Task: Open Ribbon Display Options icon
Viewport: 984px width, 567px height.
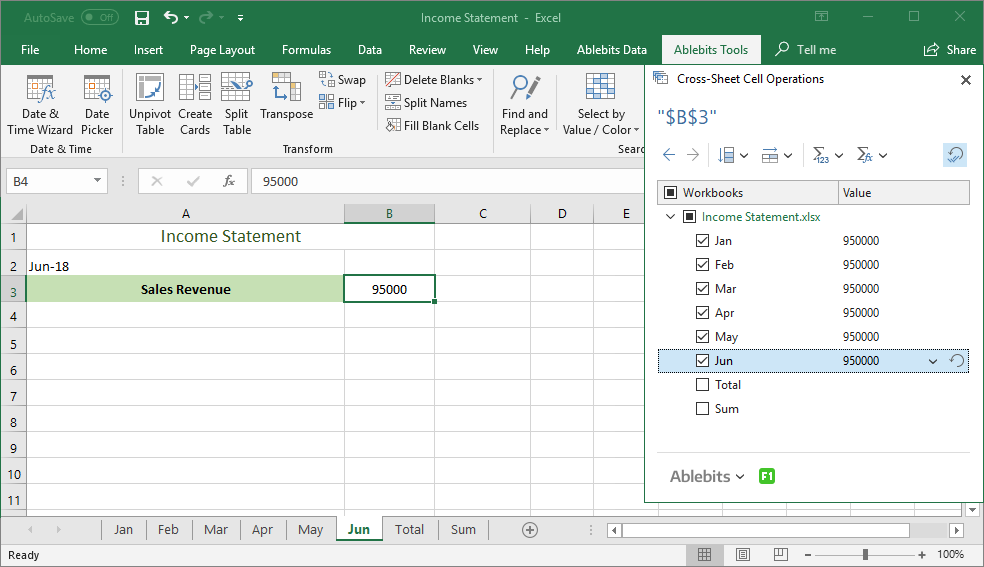Action: (x=821, y=17)
